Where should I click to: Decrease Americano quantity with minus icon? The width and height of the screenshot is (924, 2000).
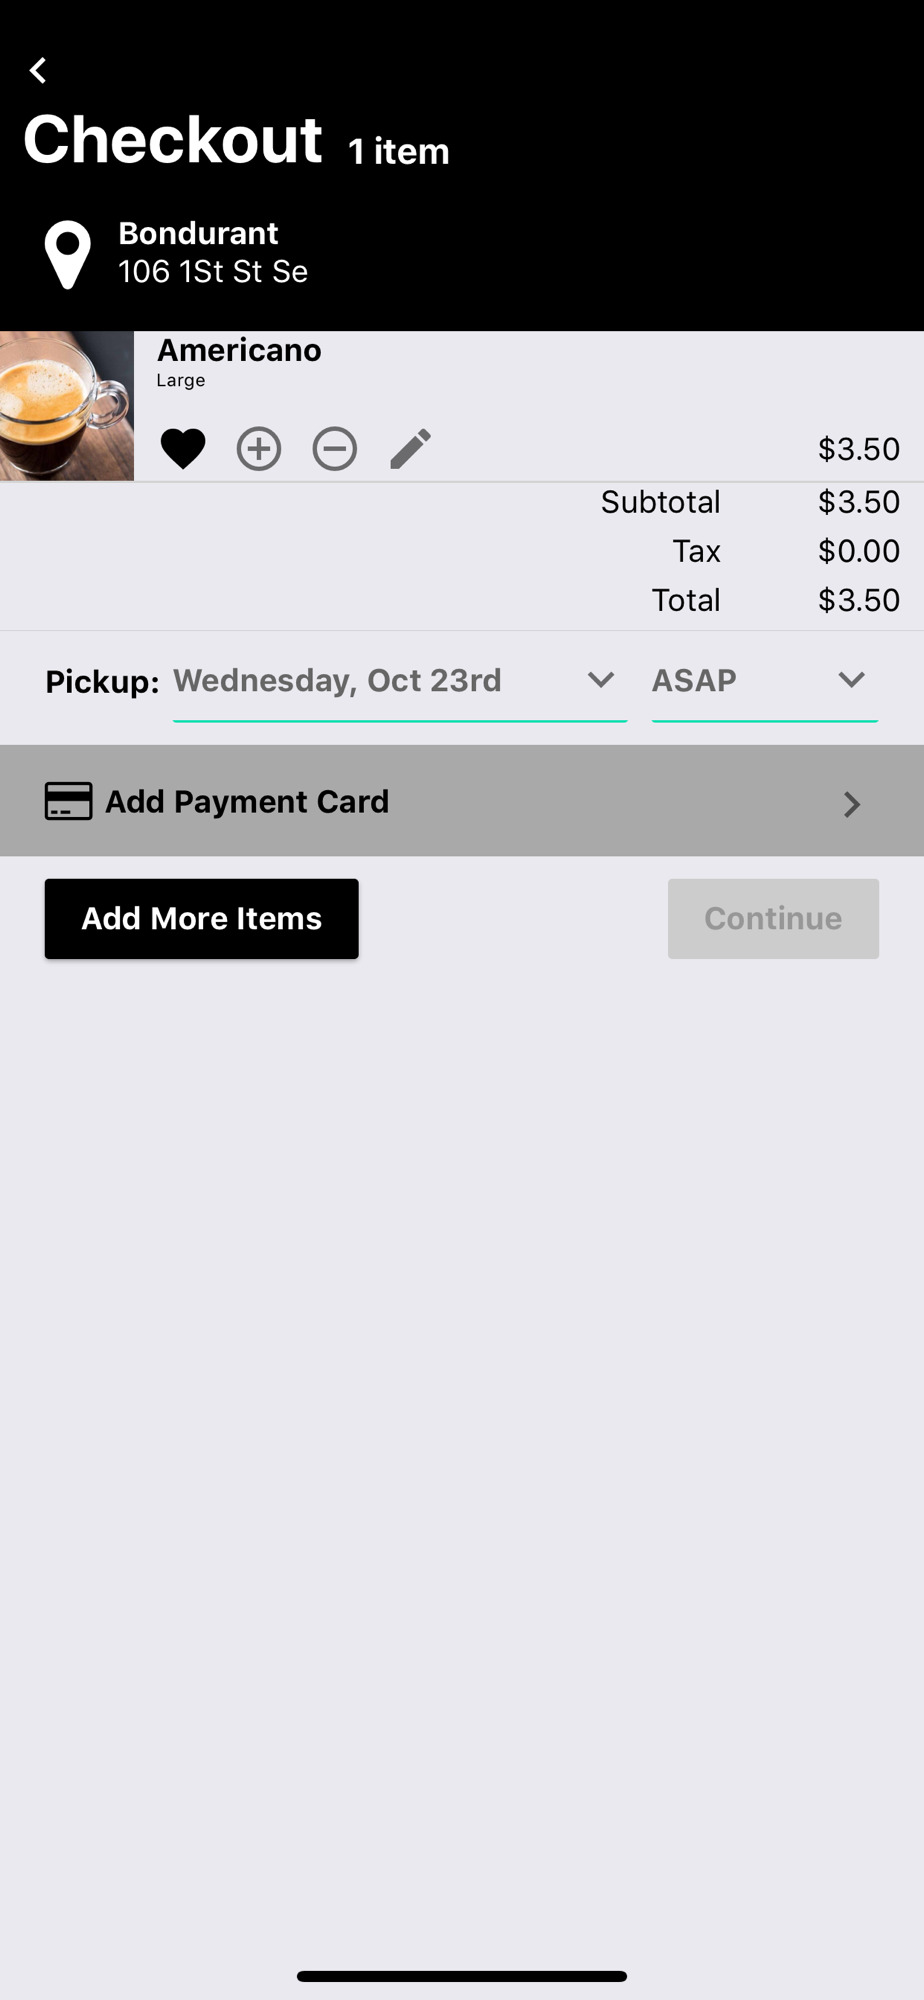point(335,449)
